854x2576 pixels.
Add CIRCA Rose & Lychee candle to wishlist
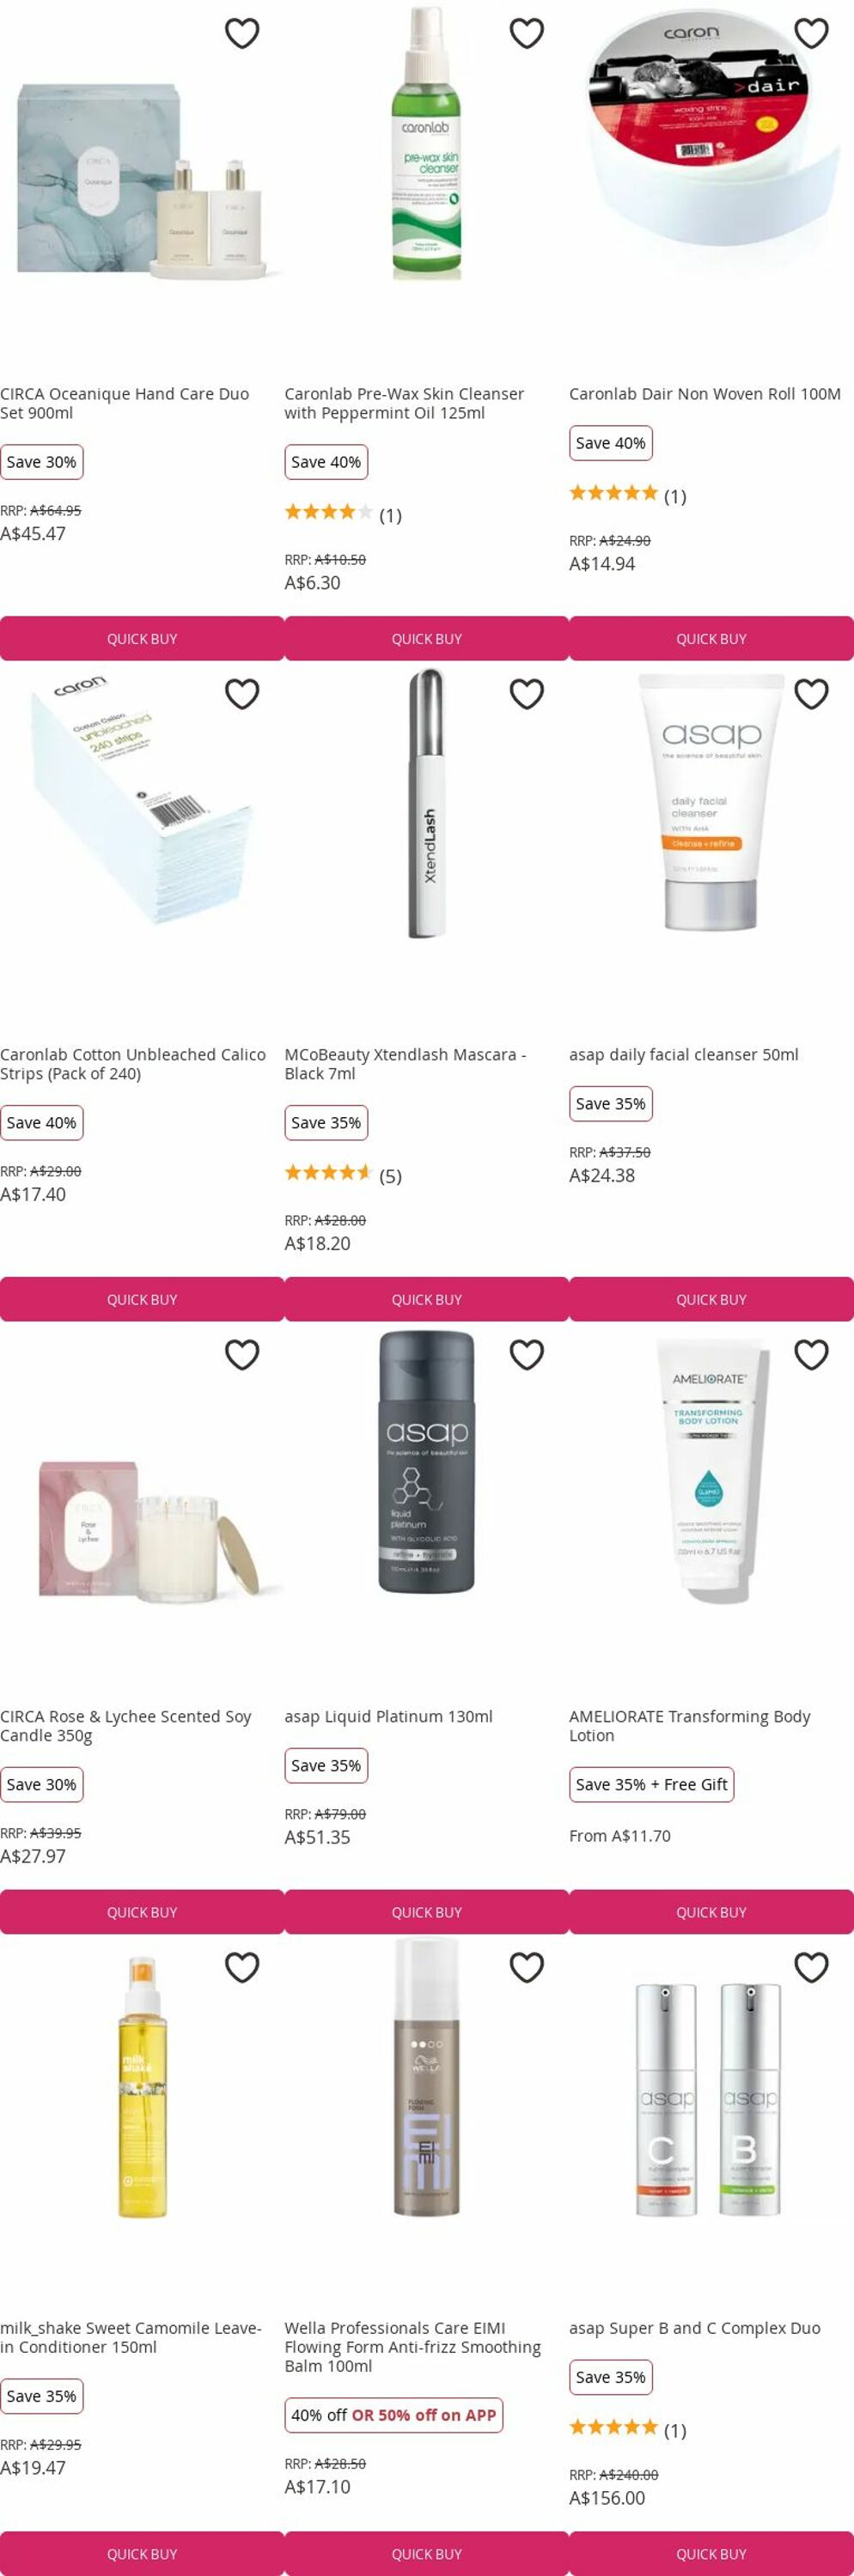click(242, 1354)
